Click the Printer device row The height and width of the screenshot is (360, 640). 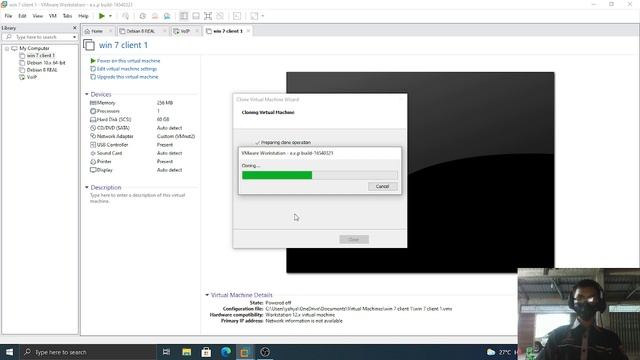pos(143,162)
